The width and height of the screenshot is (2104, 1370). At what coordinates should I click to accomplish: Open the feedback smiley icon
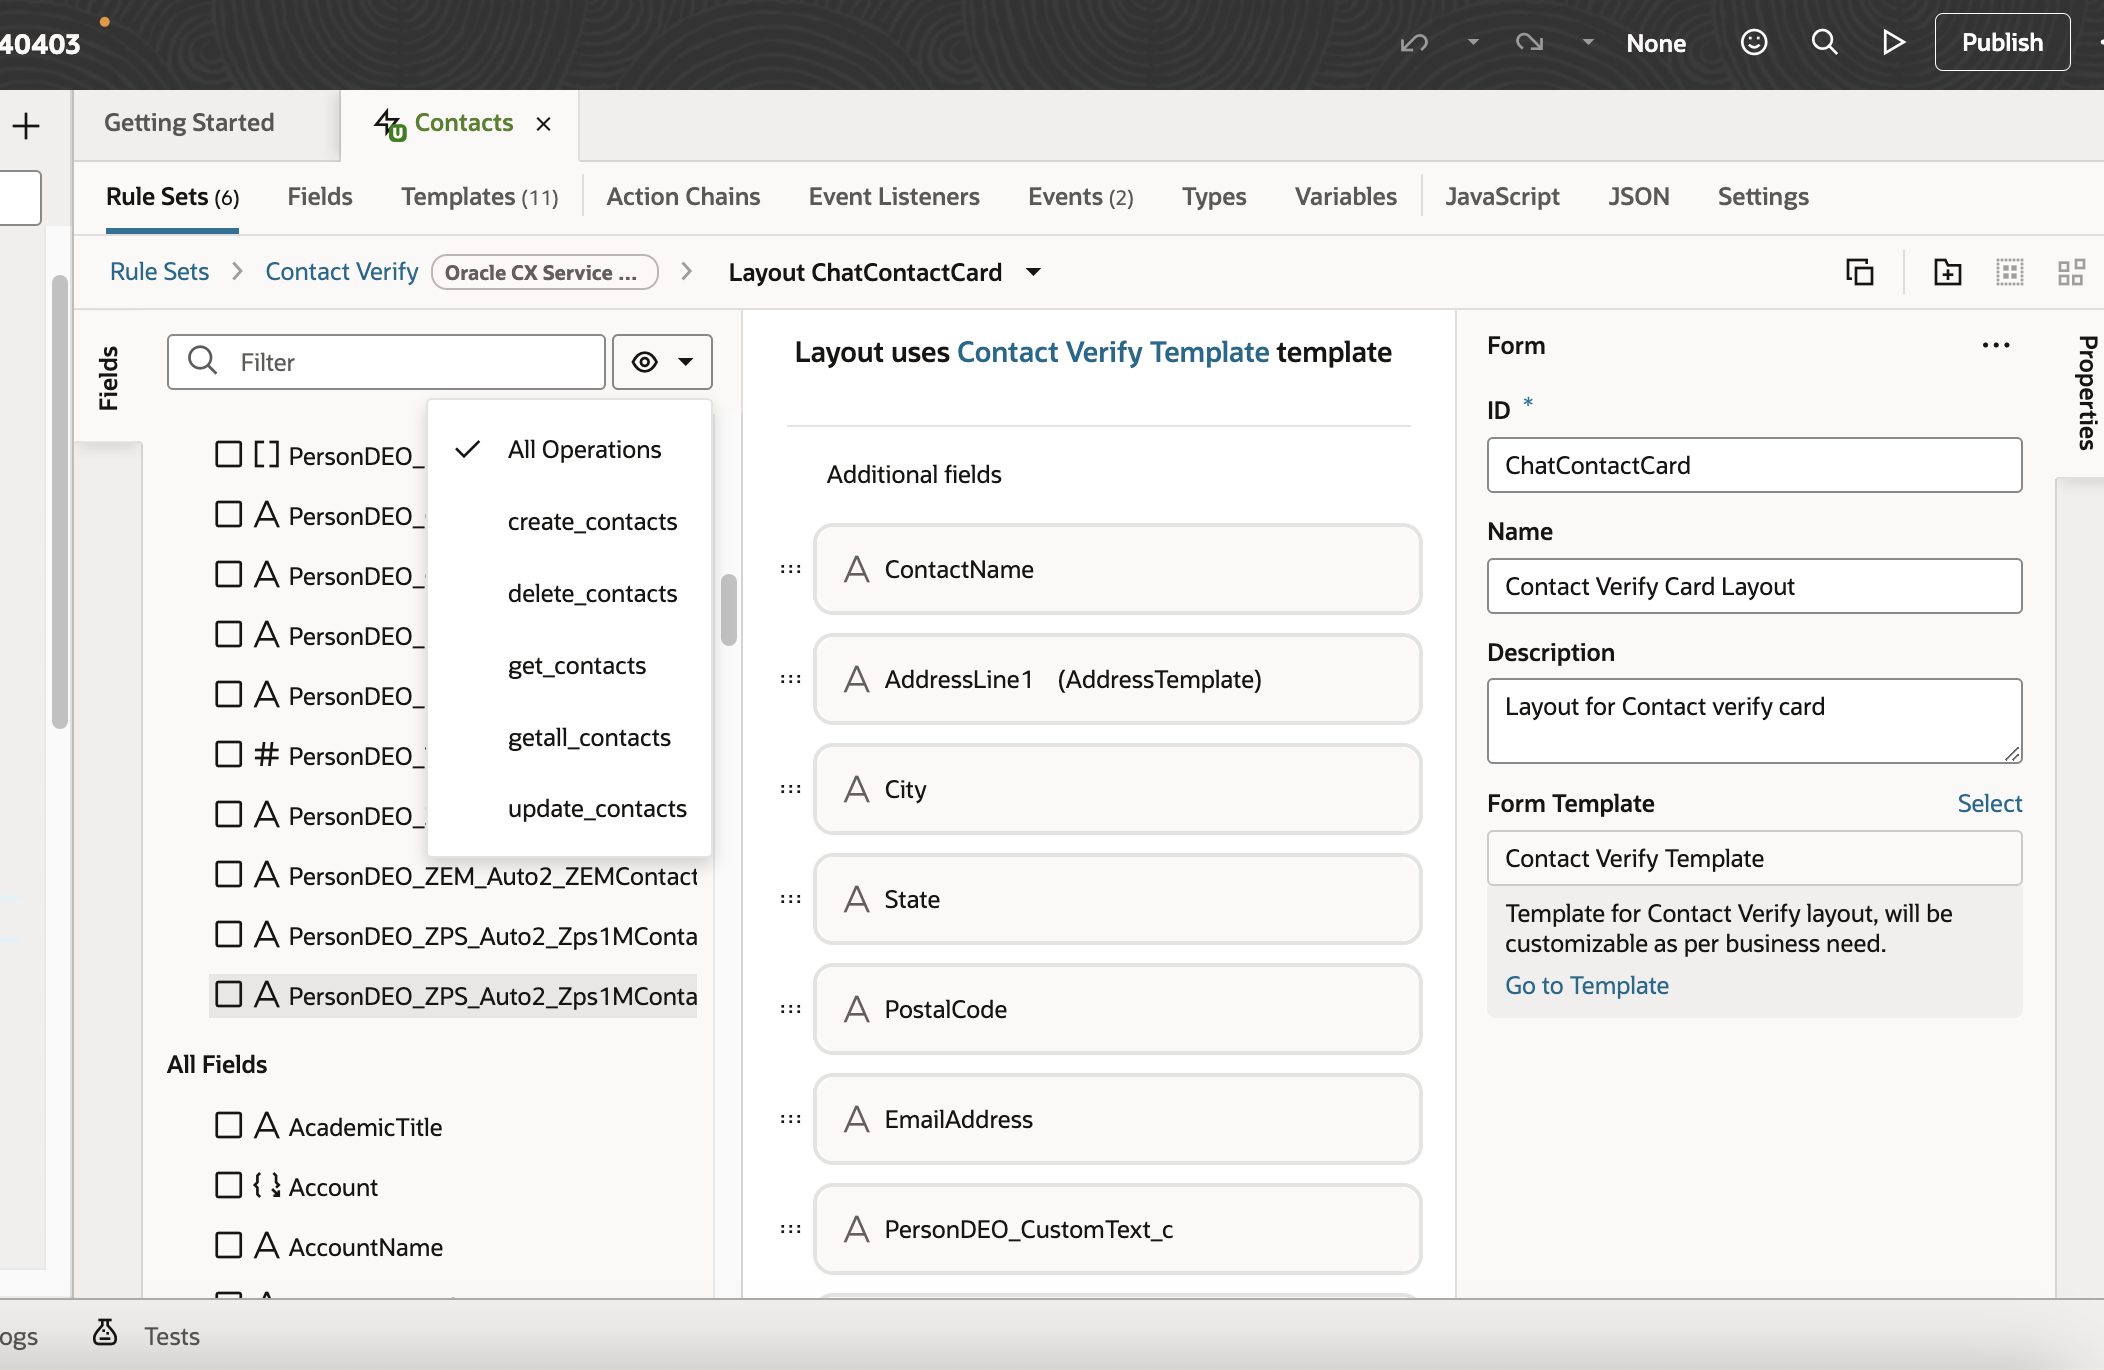click(1754, 42)
